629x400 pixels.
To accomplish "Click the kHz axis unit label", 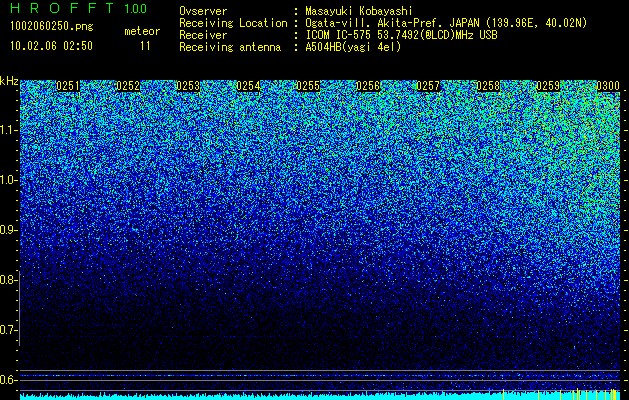I will pyautogui.click(x=9, y=81).
